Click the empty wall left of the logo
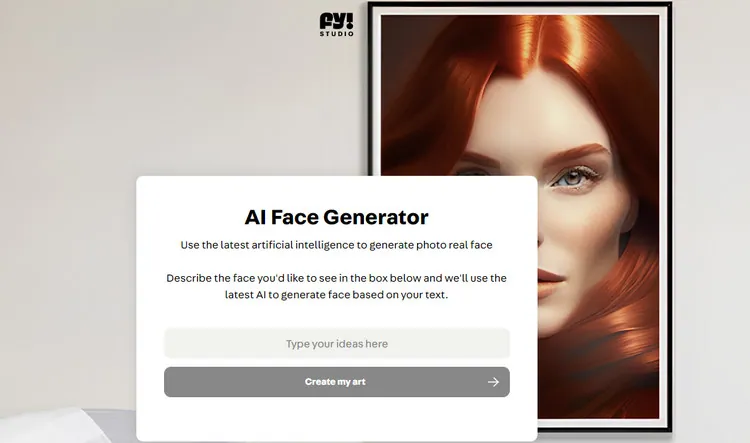This screenshot has height=443, width=750. [158, 72]
